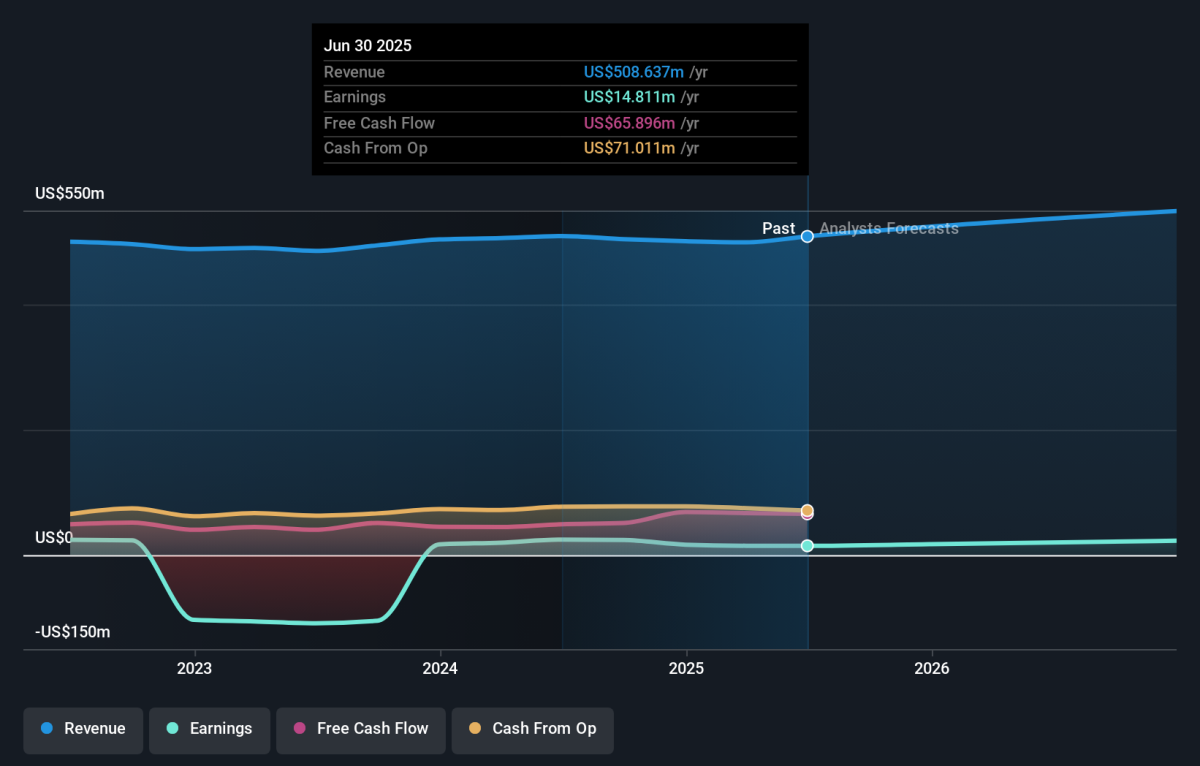
Task: Toggle the Cash From Op legend series
Action: point(532,729)
